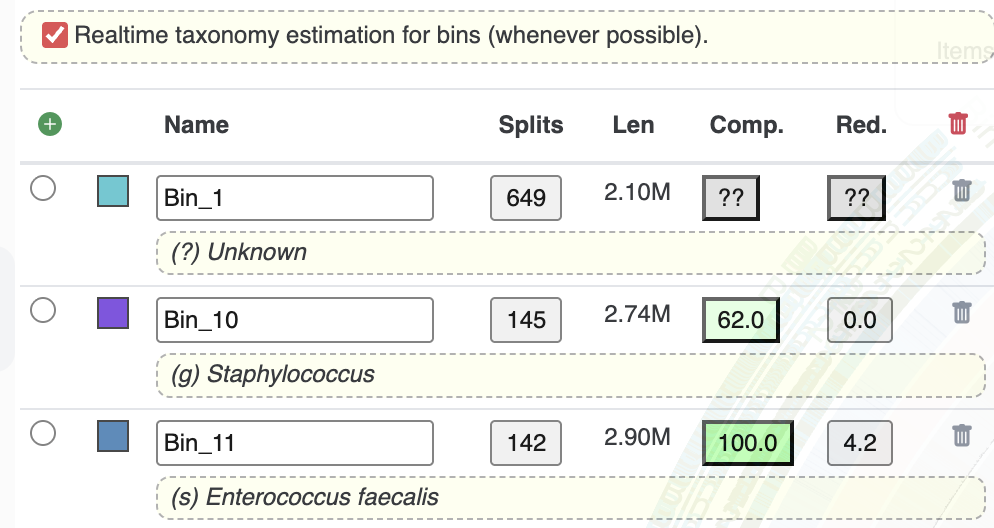Open the Bin_10 purple color swatch
The height and width of the screenshot is (528, 994).
pyautogui.click(x=113, y=313)
